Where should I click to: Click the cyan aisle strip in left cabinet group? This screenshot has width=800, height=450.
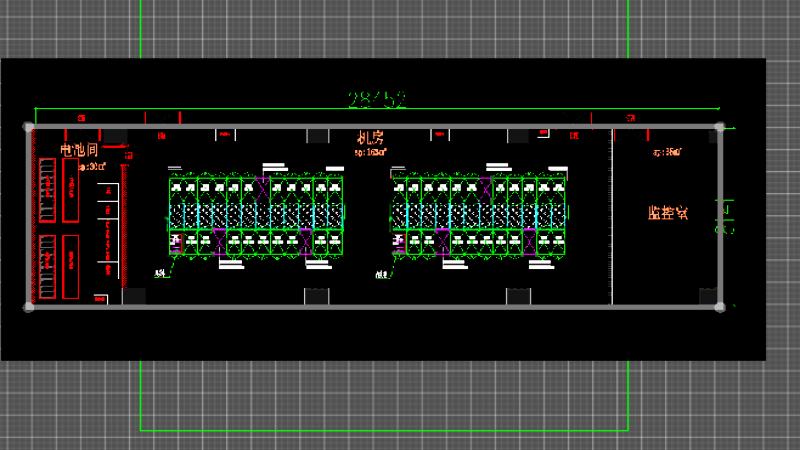(x=198, y=215)
